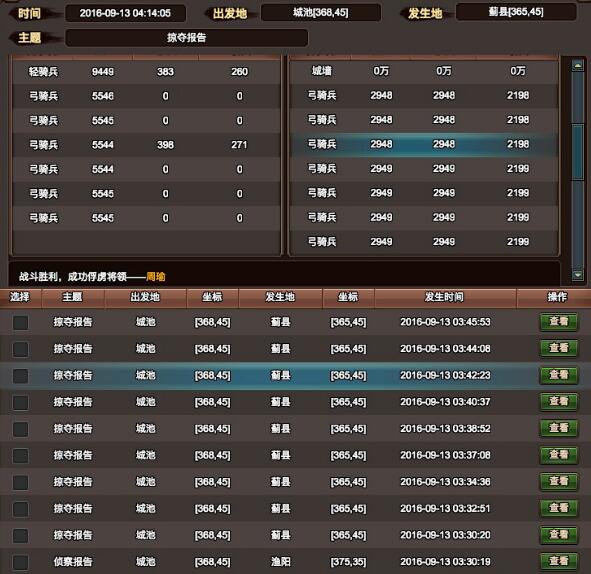Tick checkbox for the 03:45:53 report
The image size is (591, 574).
pyautogui.click(x=20, y=323)
